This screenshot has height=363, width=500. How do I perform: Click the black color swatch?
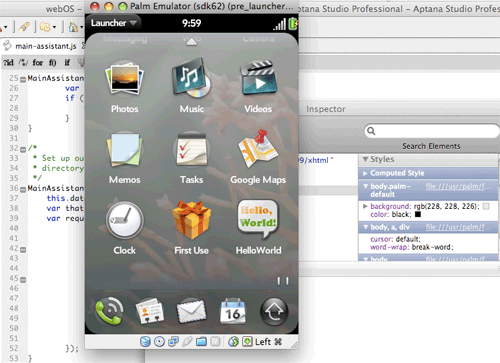pos(418,214)
